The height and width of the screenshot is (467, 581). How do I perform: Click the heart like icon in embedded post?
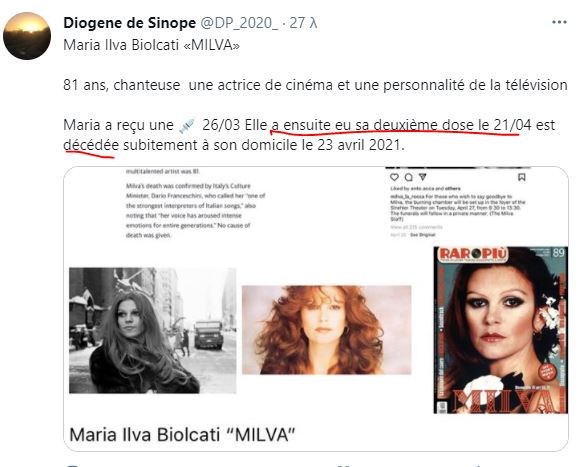(x=395, y=177)
